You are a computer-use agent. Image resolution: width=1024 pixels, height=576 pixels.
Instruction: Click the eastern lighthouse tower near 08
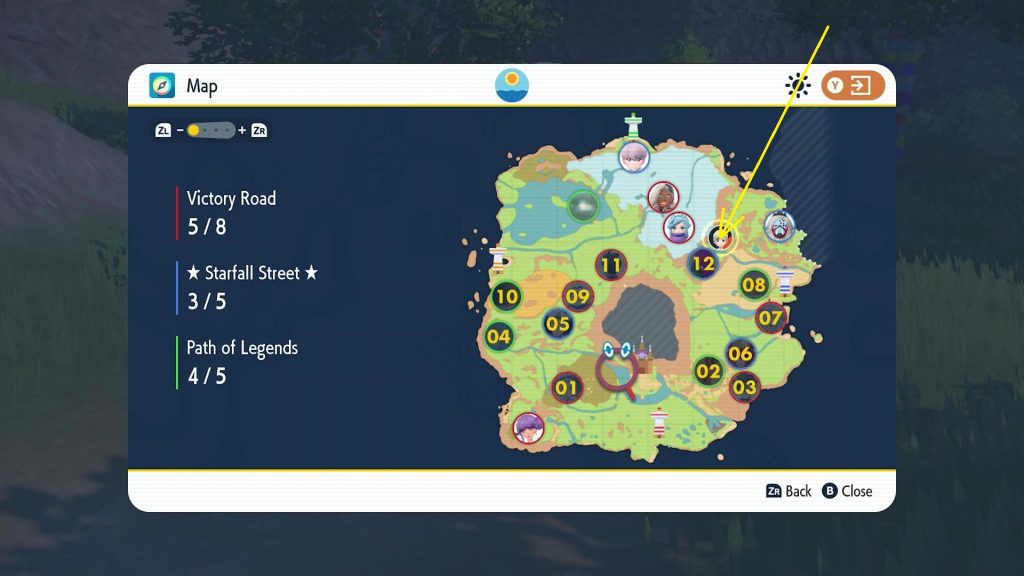pyautogui.click(x=785, y=281)
